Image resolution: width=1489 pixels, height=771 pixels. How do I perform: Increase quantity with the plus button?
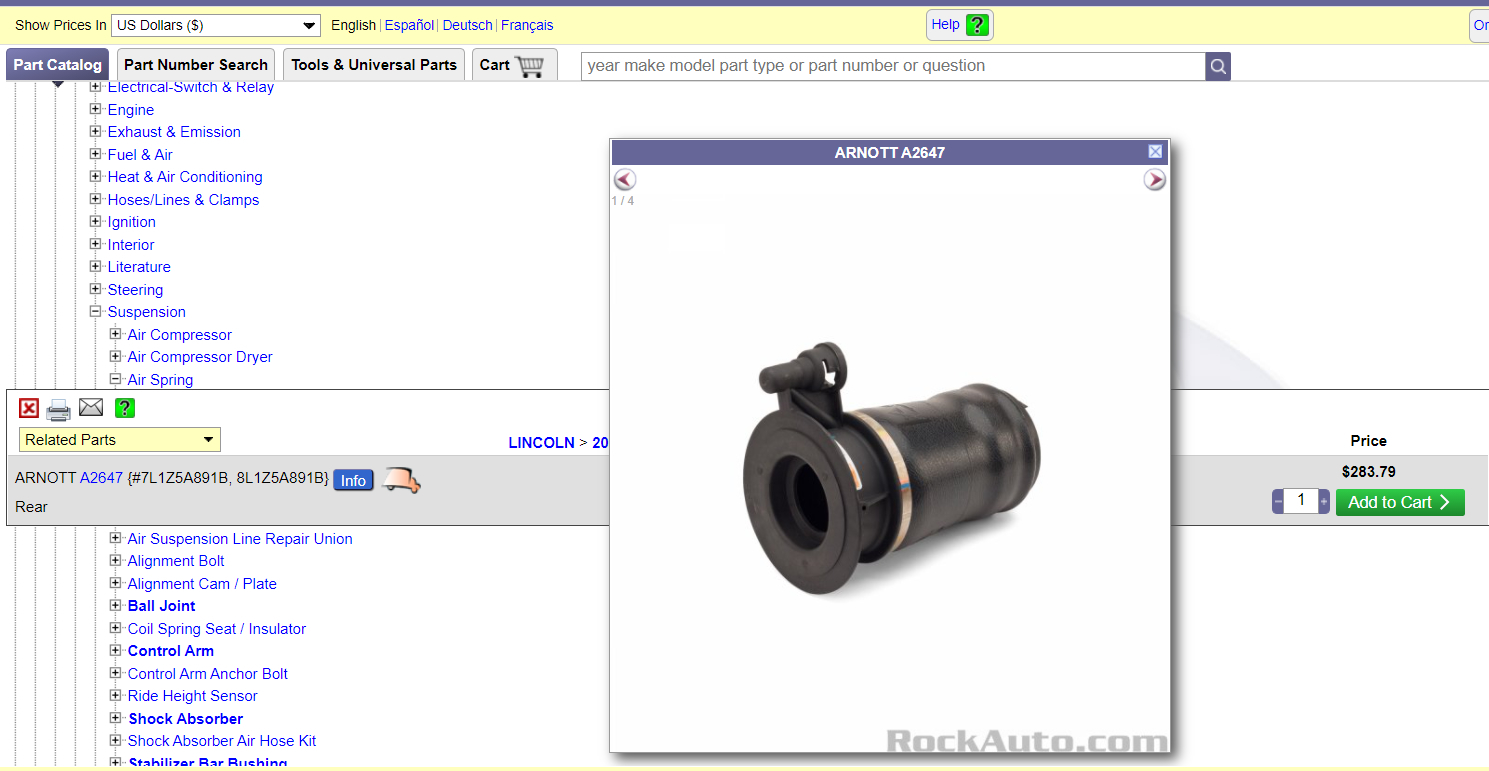(x=1324, y=502)
